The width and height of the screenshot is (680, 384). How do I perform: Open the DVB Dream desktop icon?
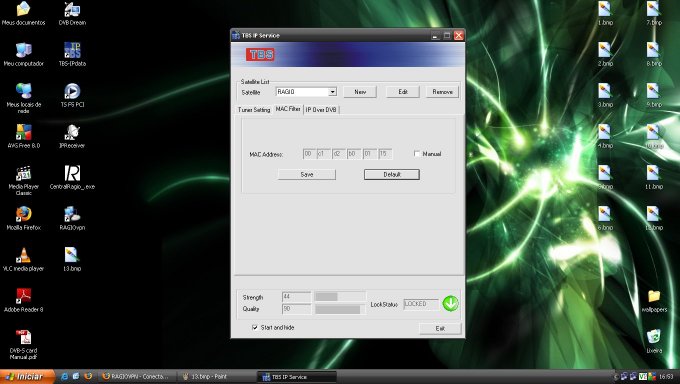[x=72, y=13]
